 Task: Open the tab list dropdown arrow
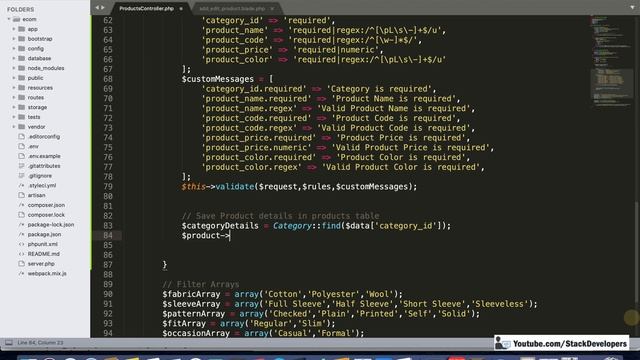pyautogui.click(x=632, y=8)
